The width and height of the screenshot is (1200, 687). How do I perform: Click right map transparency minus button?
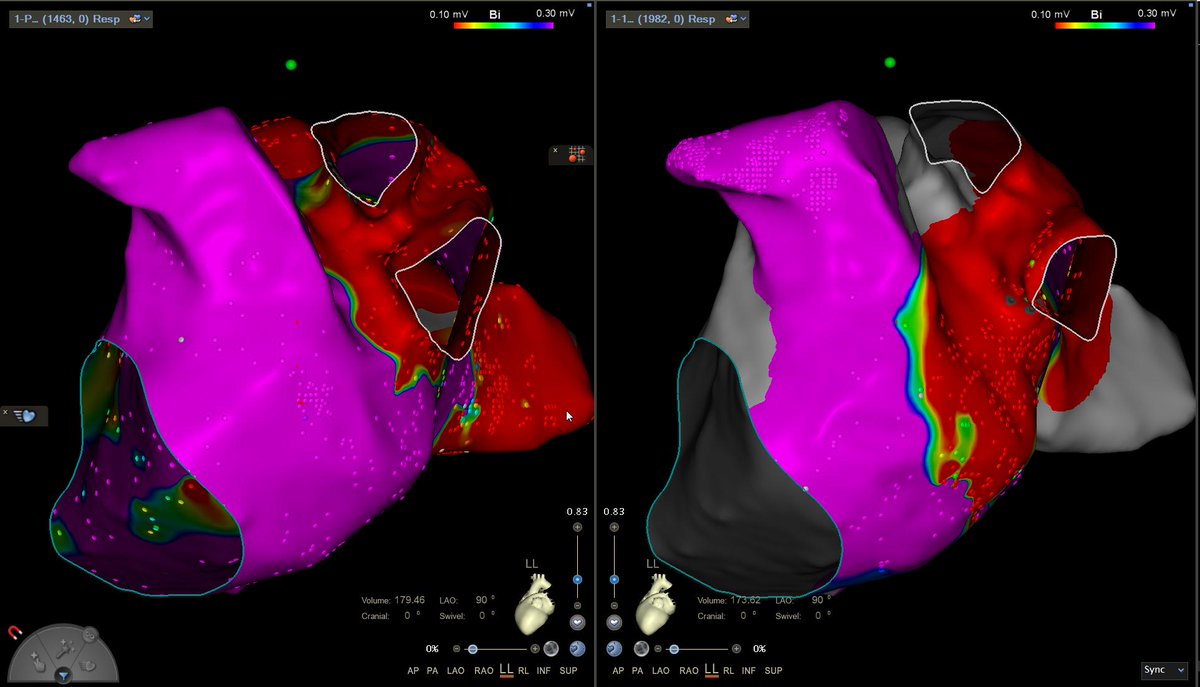tap(658, 649)
